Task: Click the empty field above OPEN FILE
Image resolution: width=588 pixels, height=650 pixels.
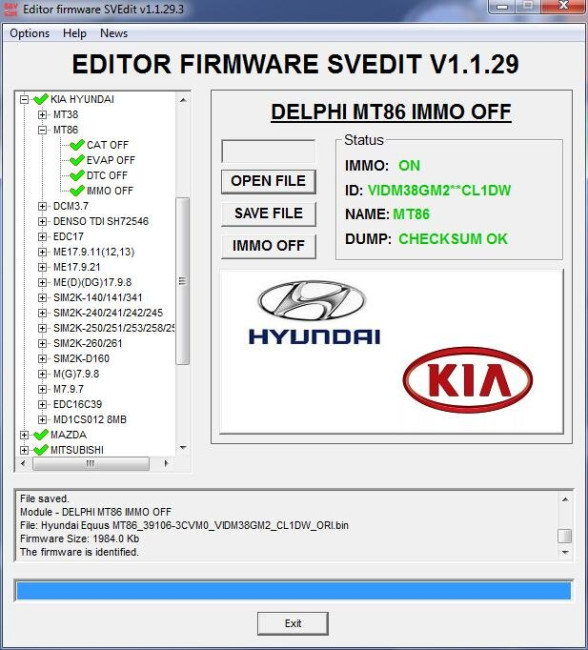Action: (268, 151)
